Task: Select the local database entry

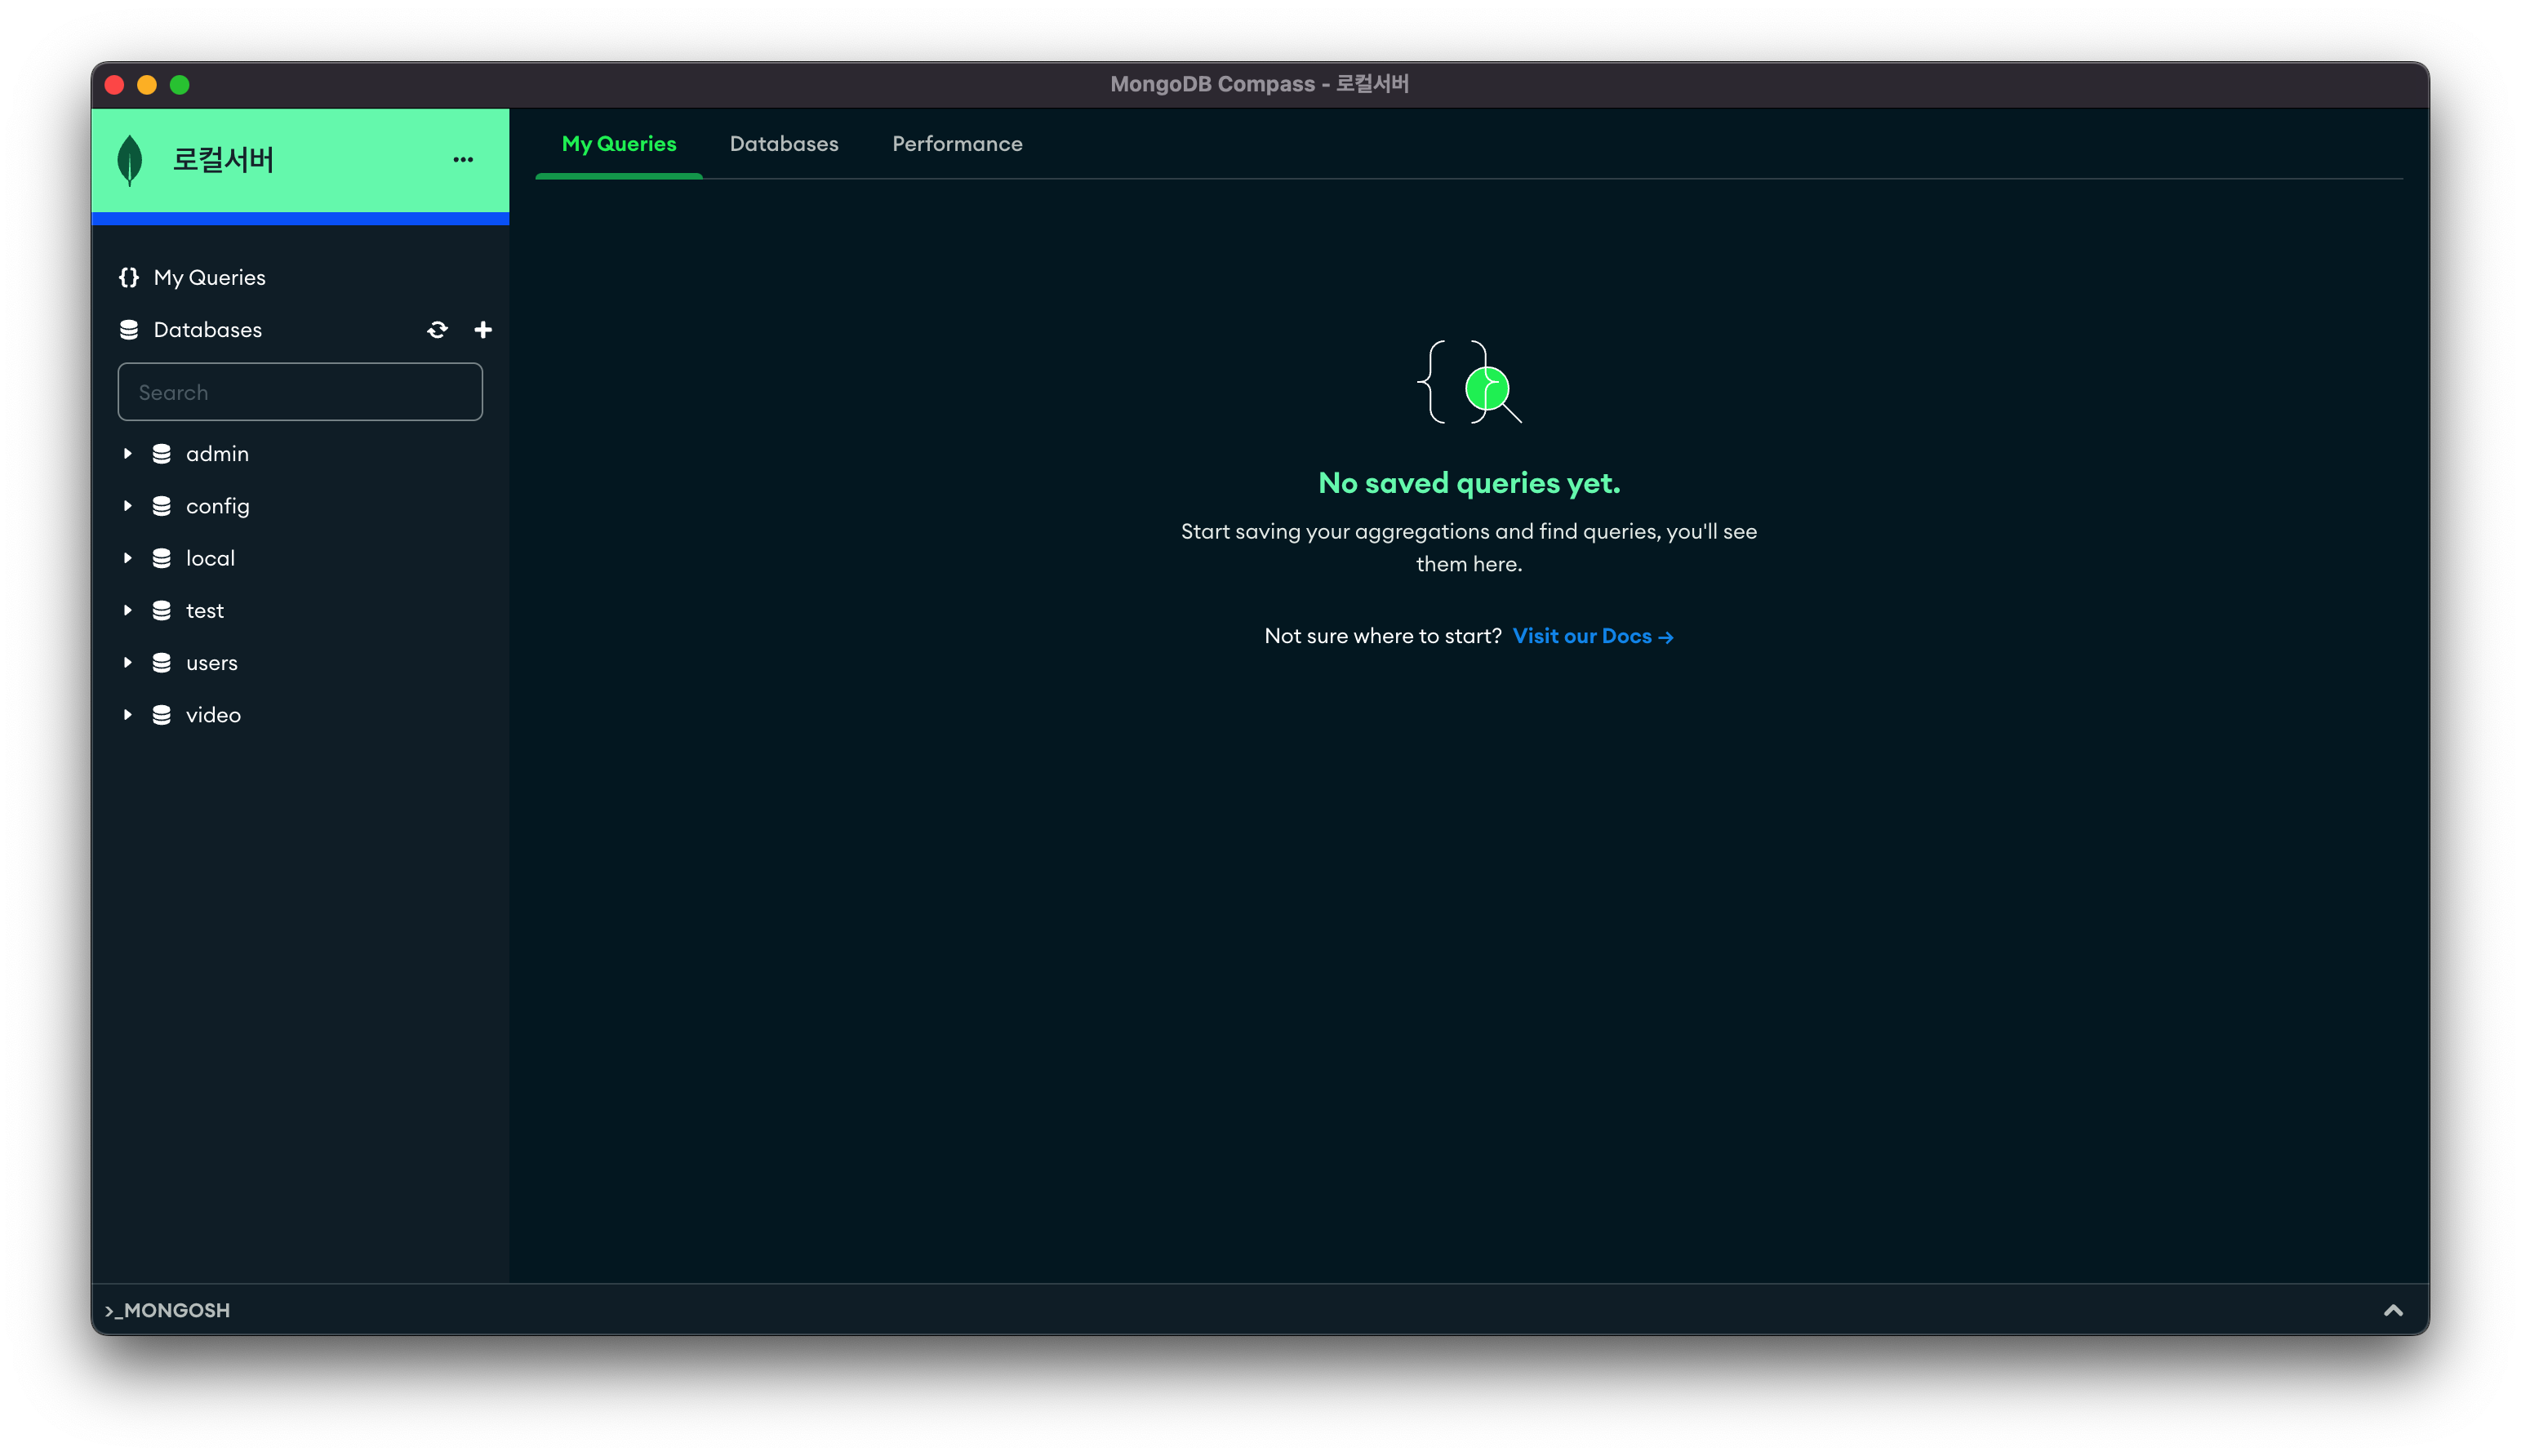Action: click(x=210, y=558)
